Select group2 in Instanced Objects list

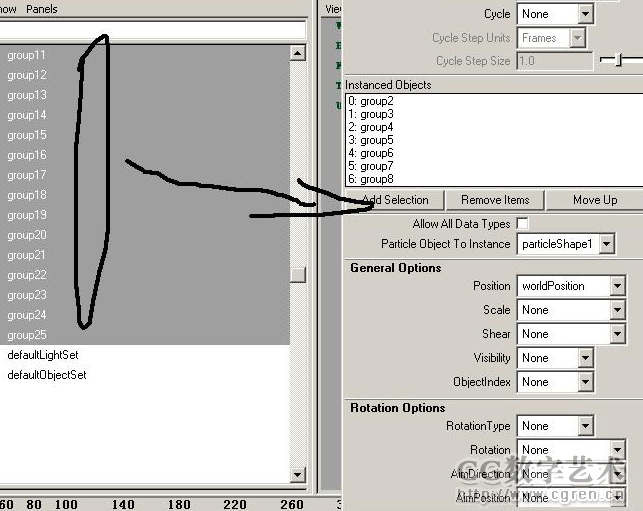377,101
